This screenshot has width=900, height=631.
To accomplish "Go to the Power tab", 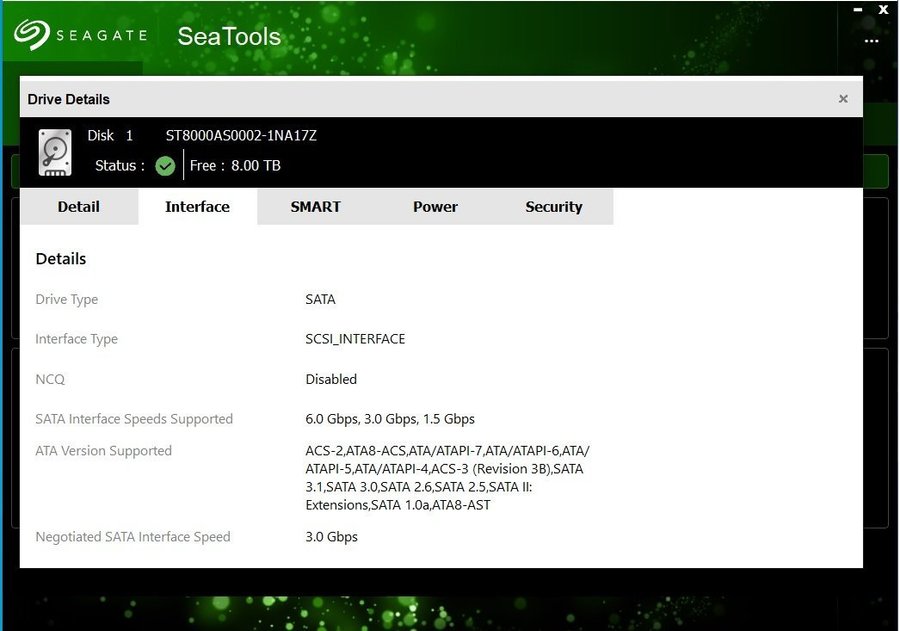I will [435, 207].
